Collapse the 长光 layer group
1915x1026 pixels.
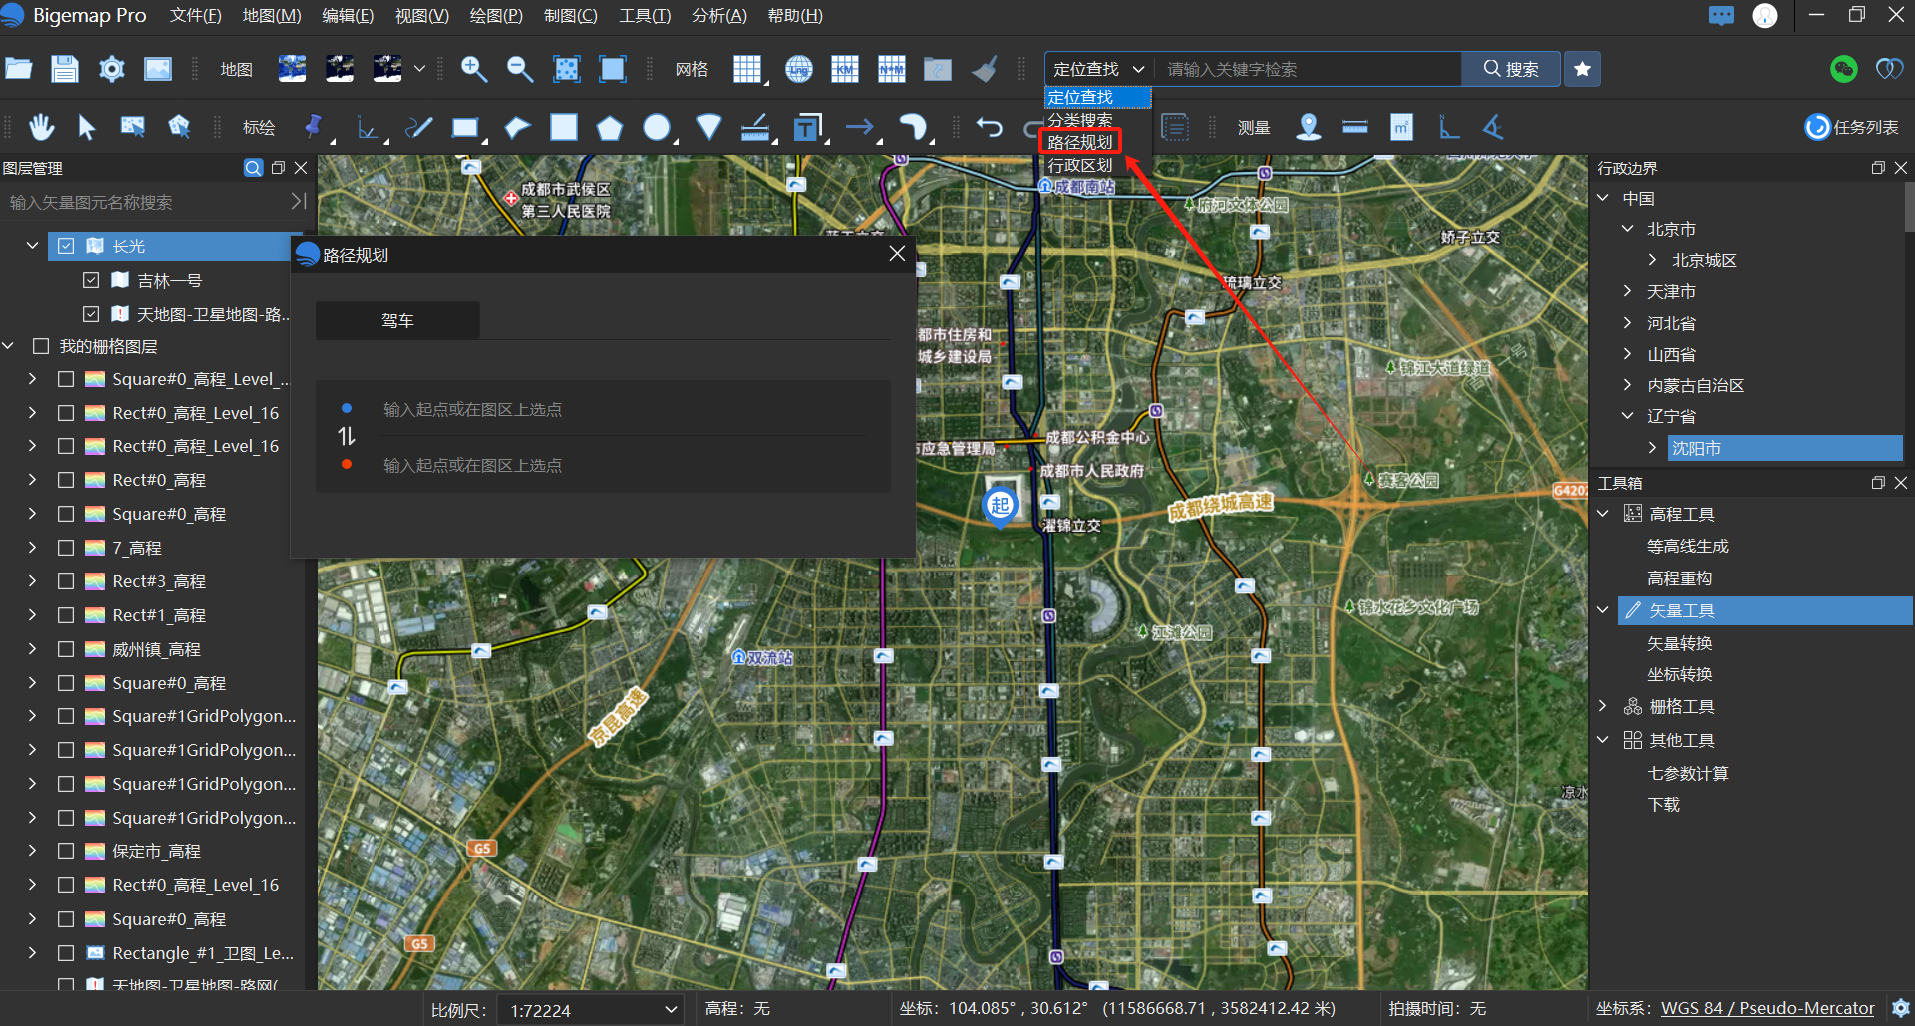tap(32, 246)
